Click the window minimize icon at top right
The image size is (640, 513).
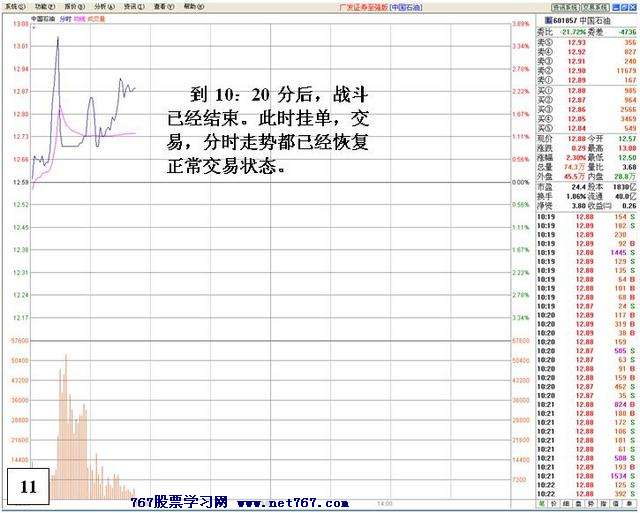pos(617,6)
